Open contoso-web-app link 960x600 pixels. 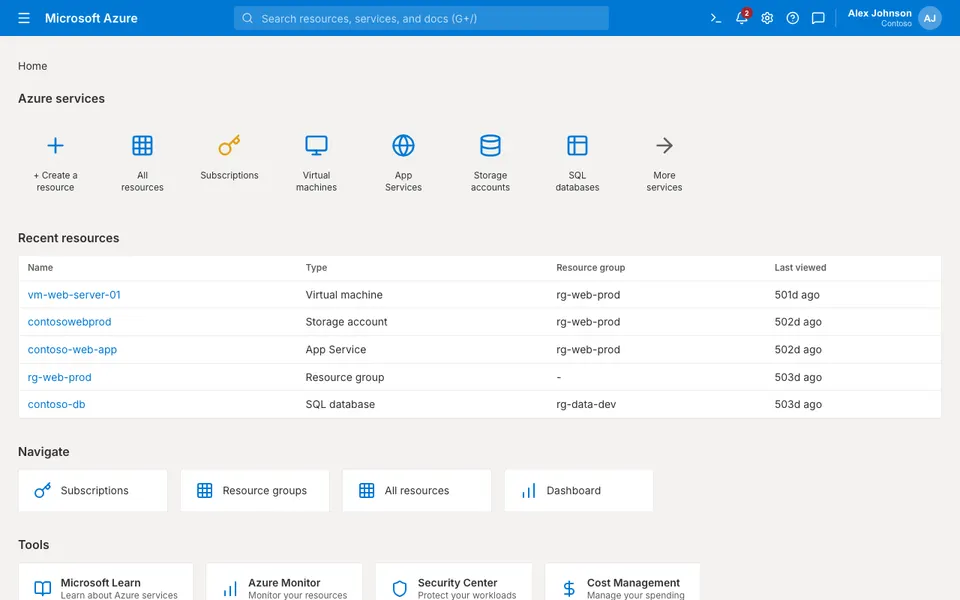[x=72, y=350]
